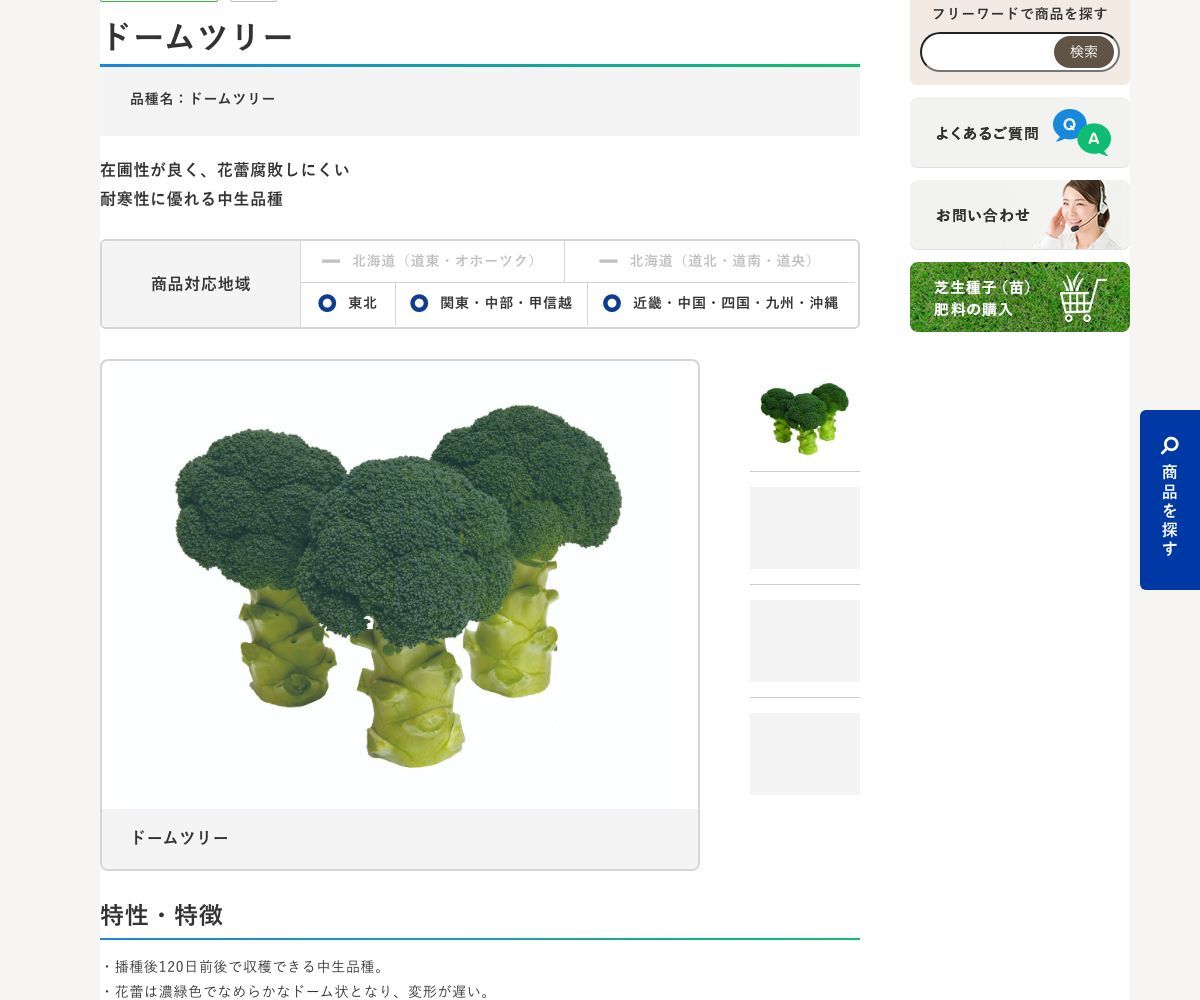The width and height of the screenshot is (1200, 1000).
Task: Select the second empty thumbnail slot
Action: 805,528
